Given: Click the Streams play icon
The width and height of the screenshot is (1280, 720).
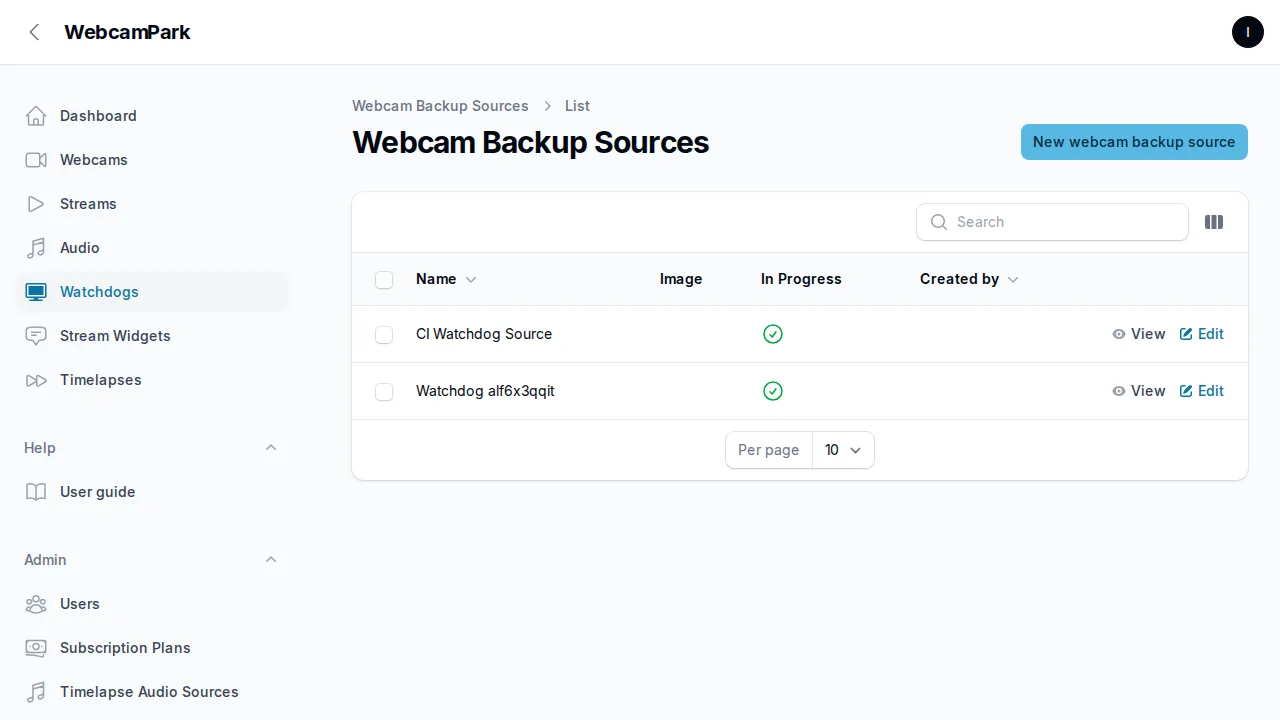Looking at the screenshot, I should 36,204.
